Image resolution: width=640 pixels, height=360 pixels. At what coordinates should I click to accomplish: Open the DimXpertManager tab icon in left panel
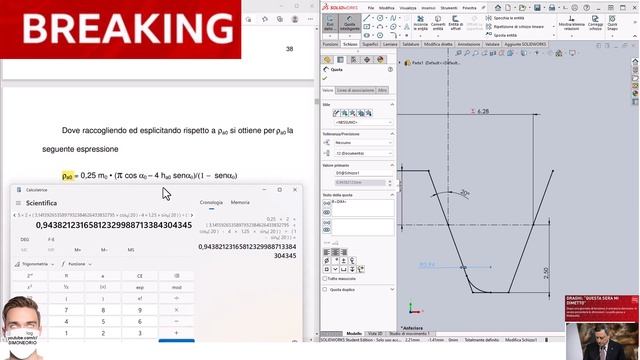pyautogui.click(x=367, y=60)
